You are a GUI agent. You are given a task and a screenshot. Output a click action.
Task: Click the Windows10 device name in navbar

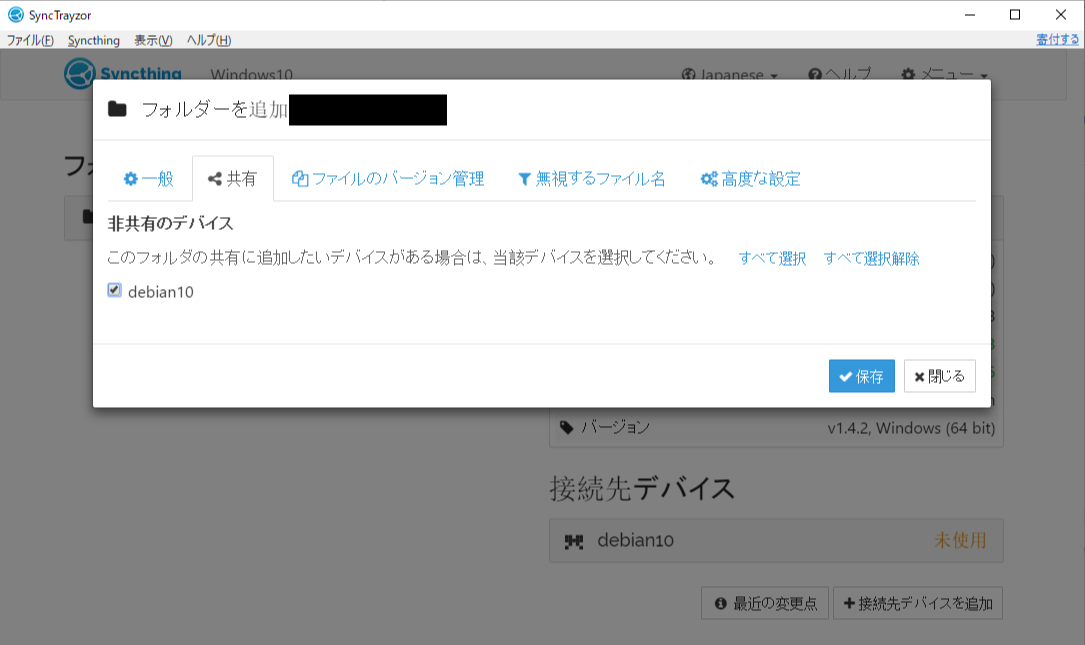pos(251,74)
